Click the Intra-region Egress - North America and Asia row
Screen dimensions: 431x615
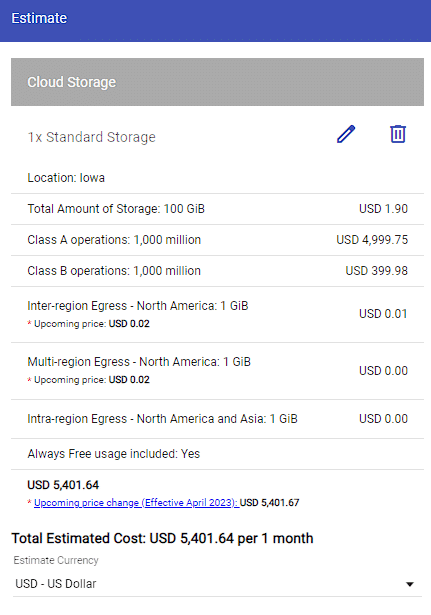[x=217, y=419]
